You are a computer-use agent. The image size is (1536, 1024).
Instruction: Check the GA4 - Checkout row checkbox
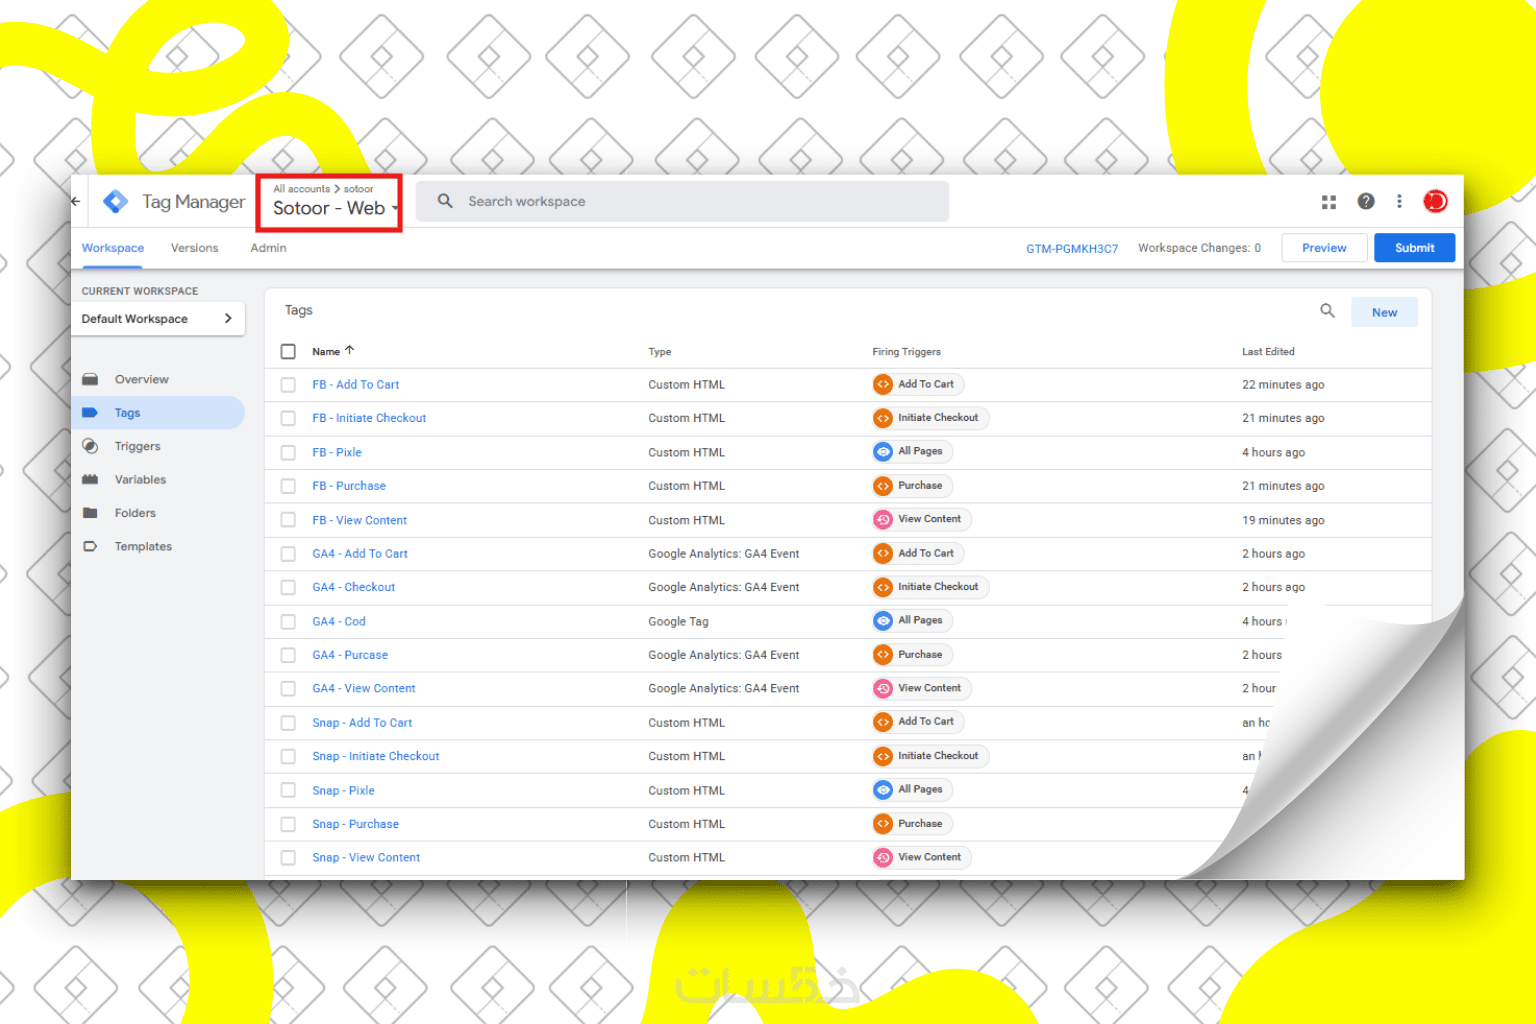coord(288,587)
